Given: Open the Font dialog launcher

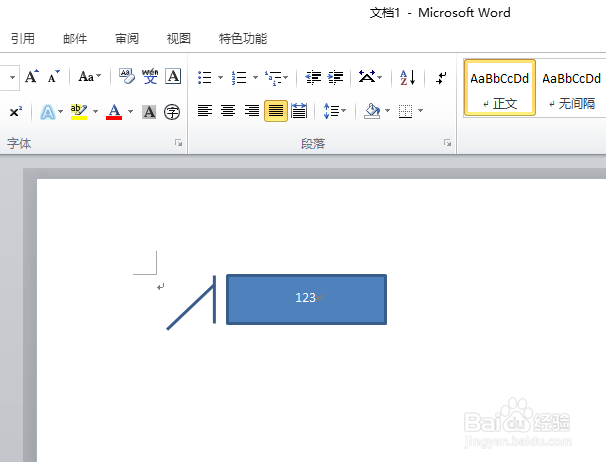Looking at the screenshot, I should (x=179, y=143).
